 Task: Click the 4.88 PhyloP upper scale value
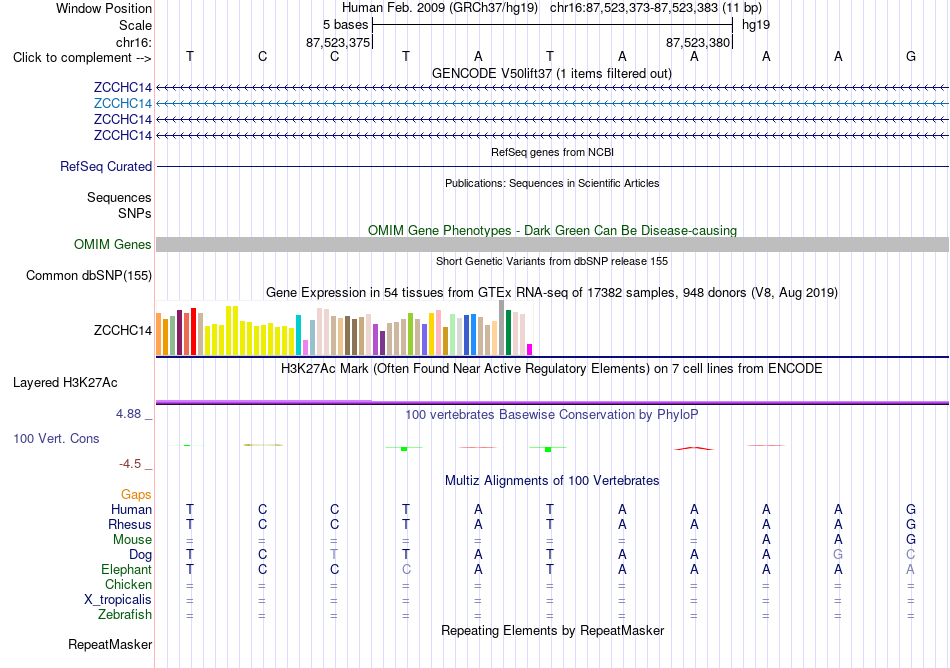[x=128, y=414]
